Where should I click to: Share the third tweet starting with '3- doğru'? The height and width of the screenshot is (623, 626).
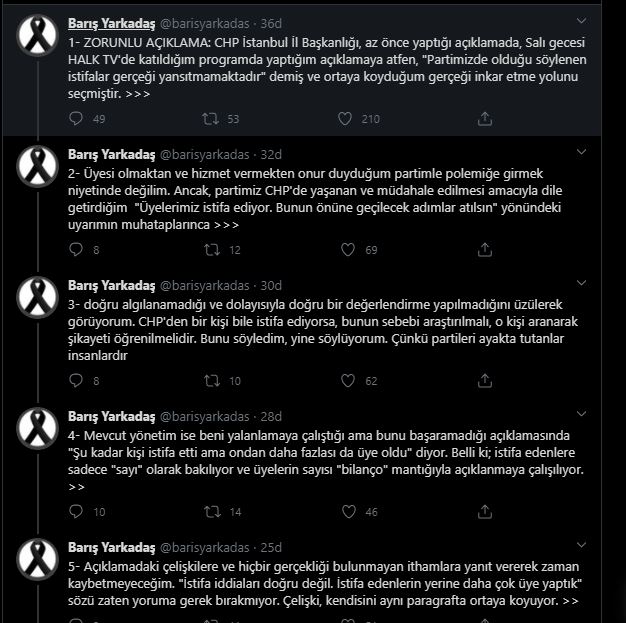(485, 380)
